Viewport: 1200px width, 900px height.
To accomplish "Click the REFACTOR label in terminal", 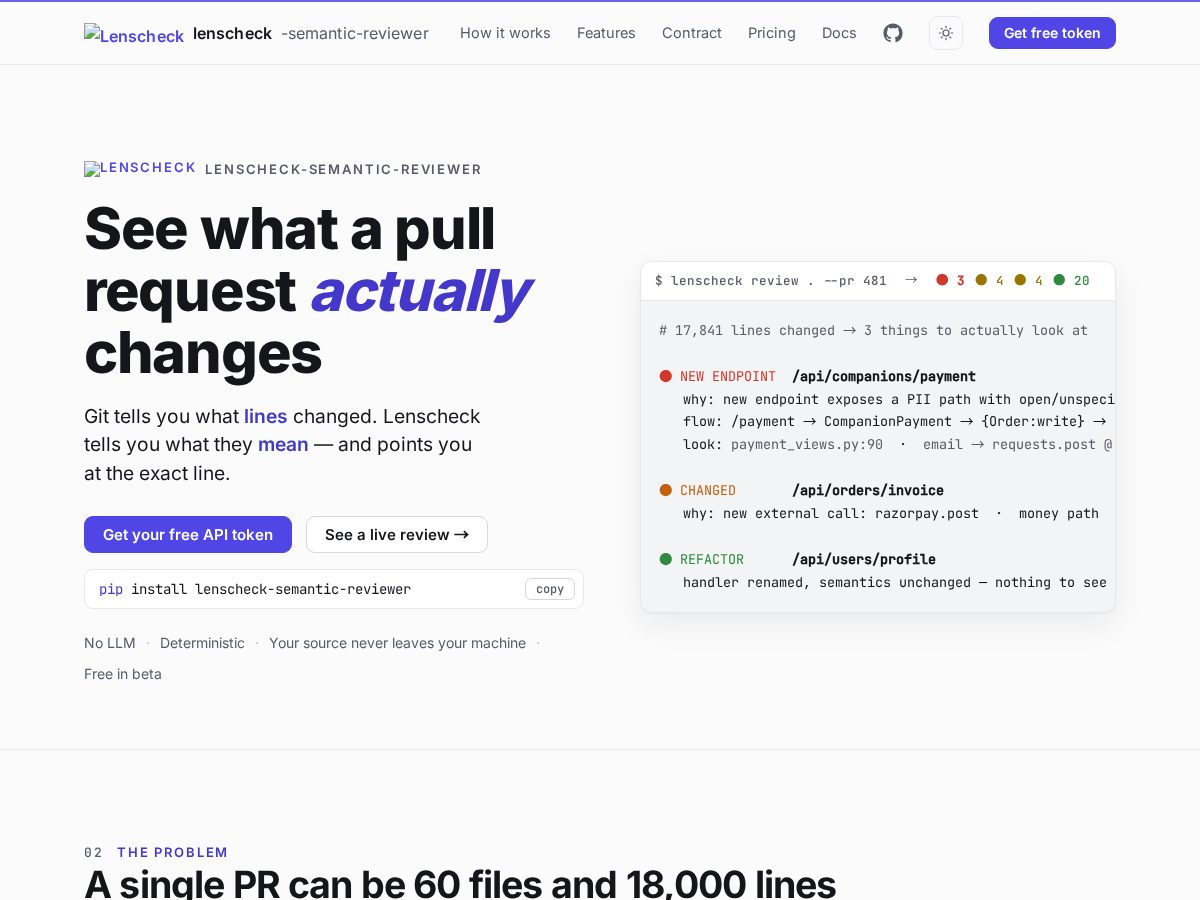I will point(712,560).
